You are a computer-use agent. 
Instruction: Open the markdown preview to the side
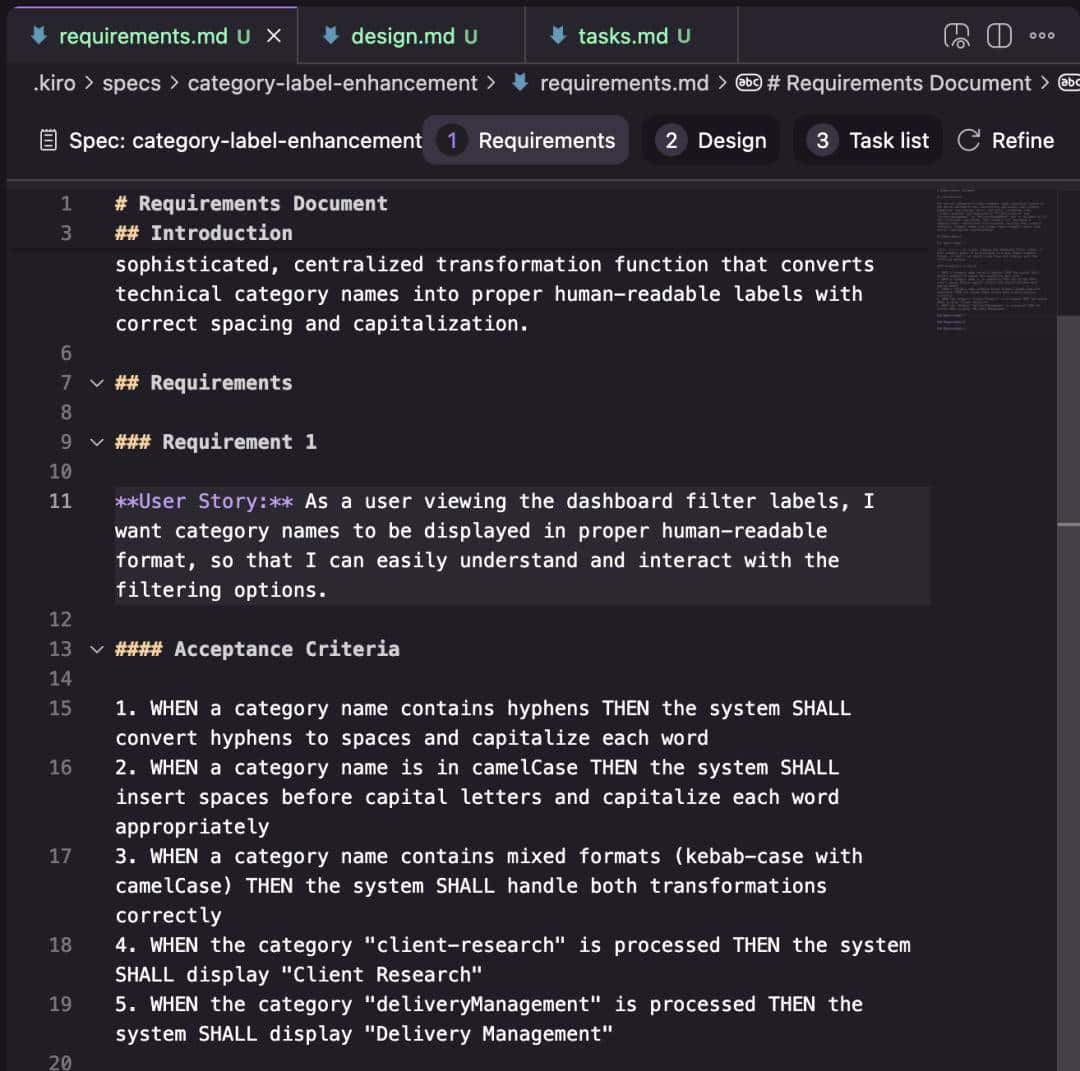[957, 36]
